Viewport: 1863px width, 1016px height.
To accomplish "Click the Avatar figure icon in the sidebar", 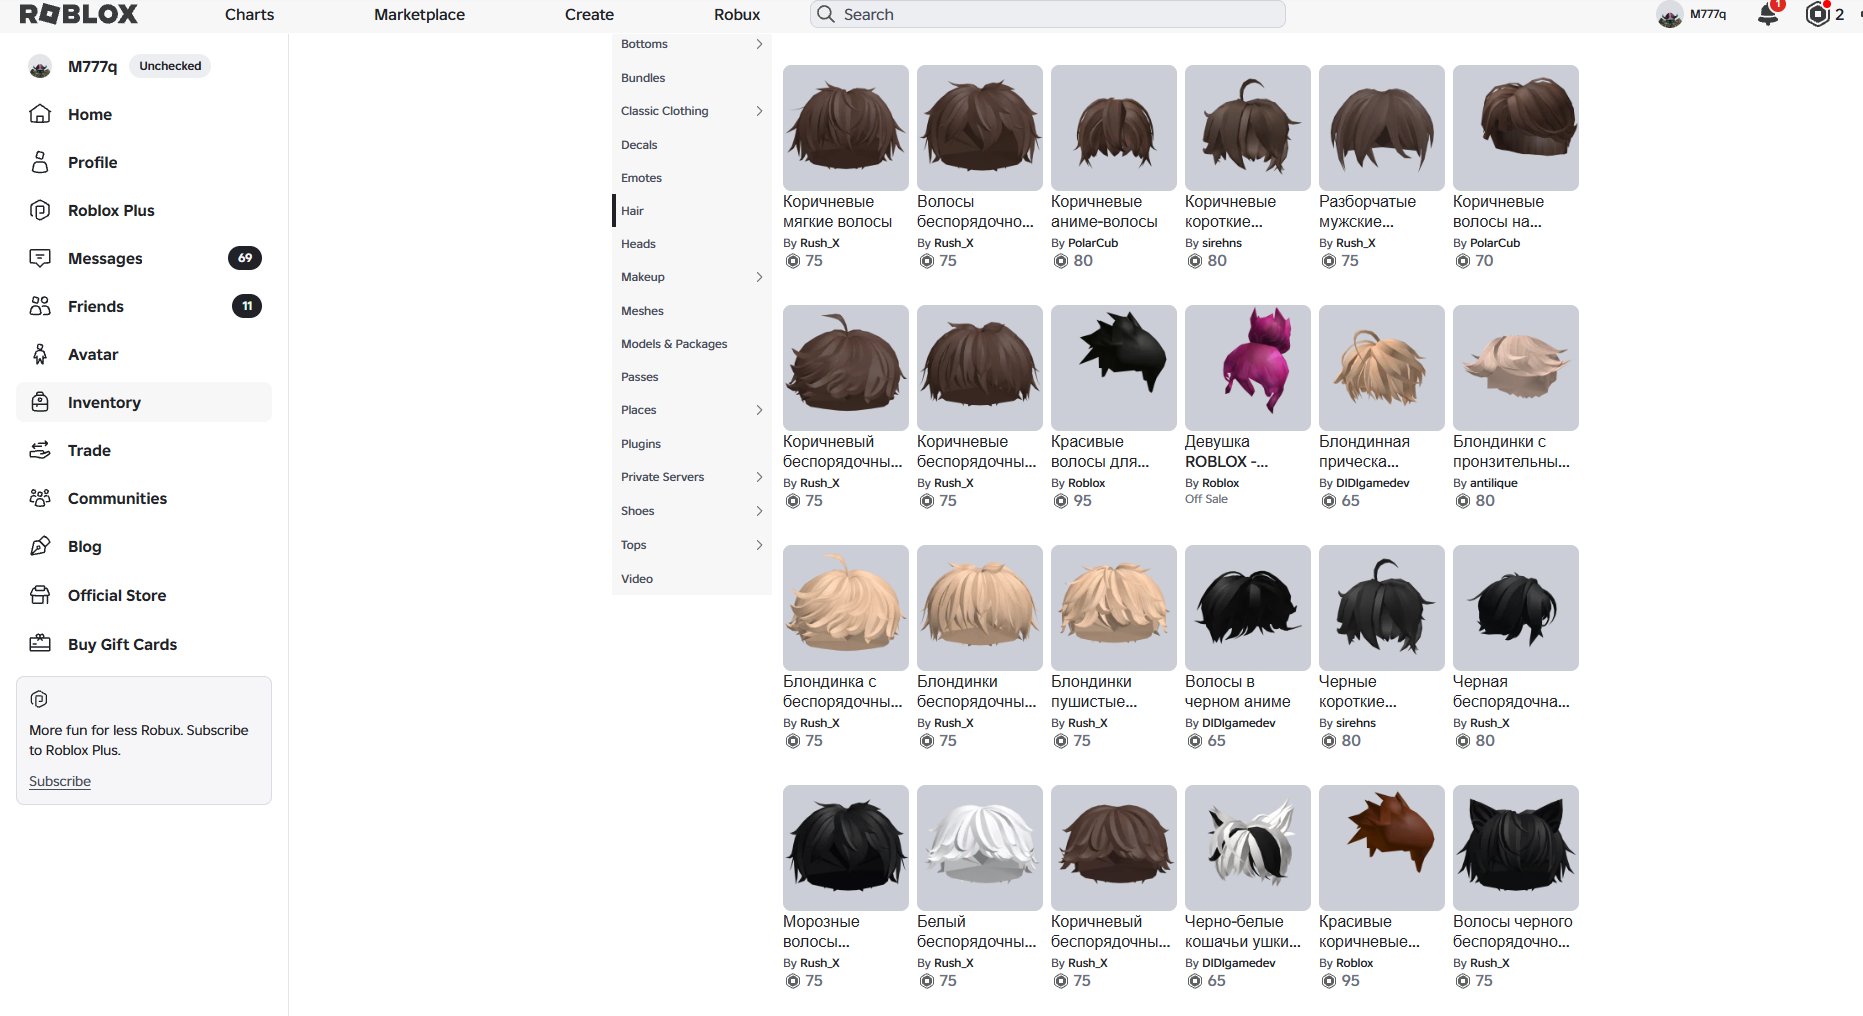I will [x=40, y=354].
